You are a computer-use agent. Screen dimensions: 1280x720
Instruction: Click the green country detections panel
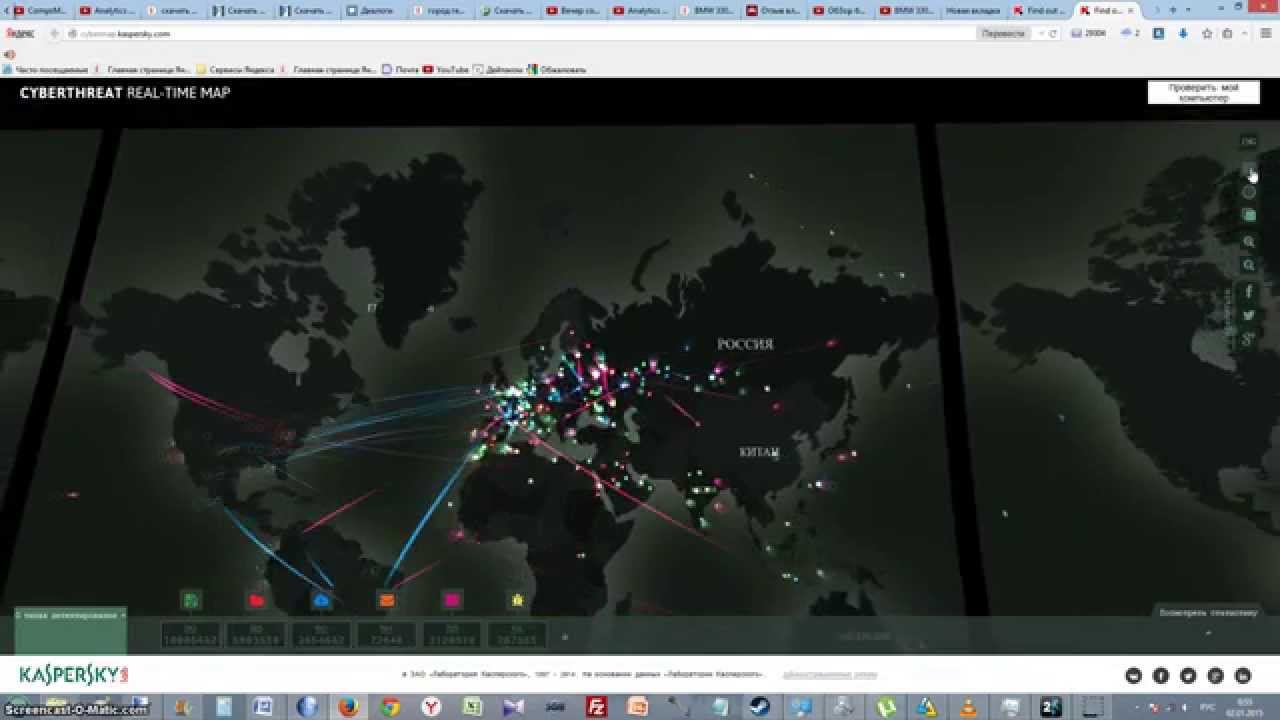(x=70, y=631)
